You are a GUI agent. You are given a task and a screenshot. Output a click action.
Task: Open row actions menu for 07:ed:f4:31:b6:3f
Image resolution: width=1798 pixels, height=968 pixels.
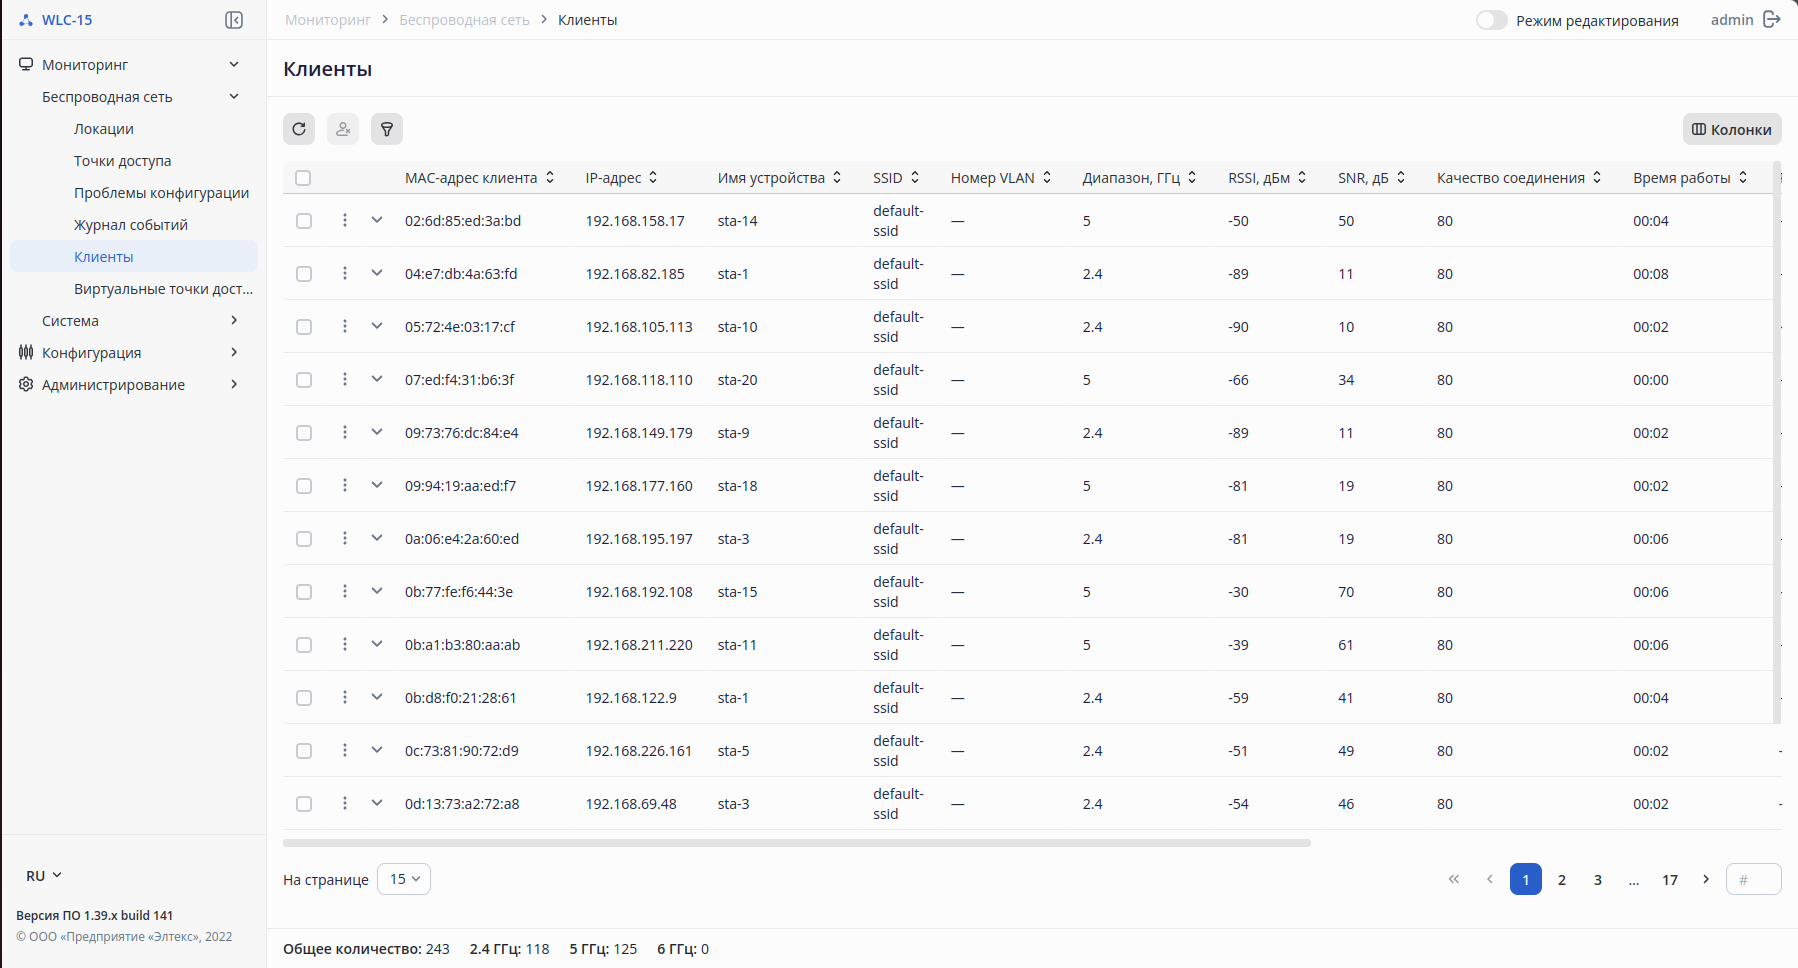[345, 379]
